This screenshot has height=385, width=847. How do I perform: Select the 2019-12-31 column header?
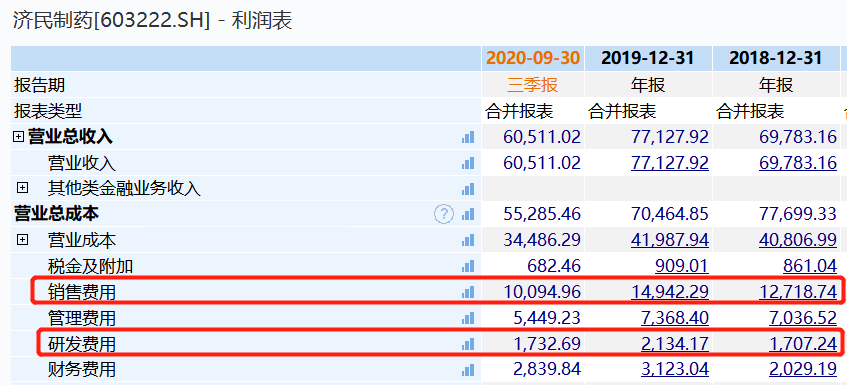pos(648,58)
